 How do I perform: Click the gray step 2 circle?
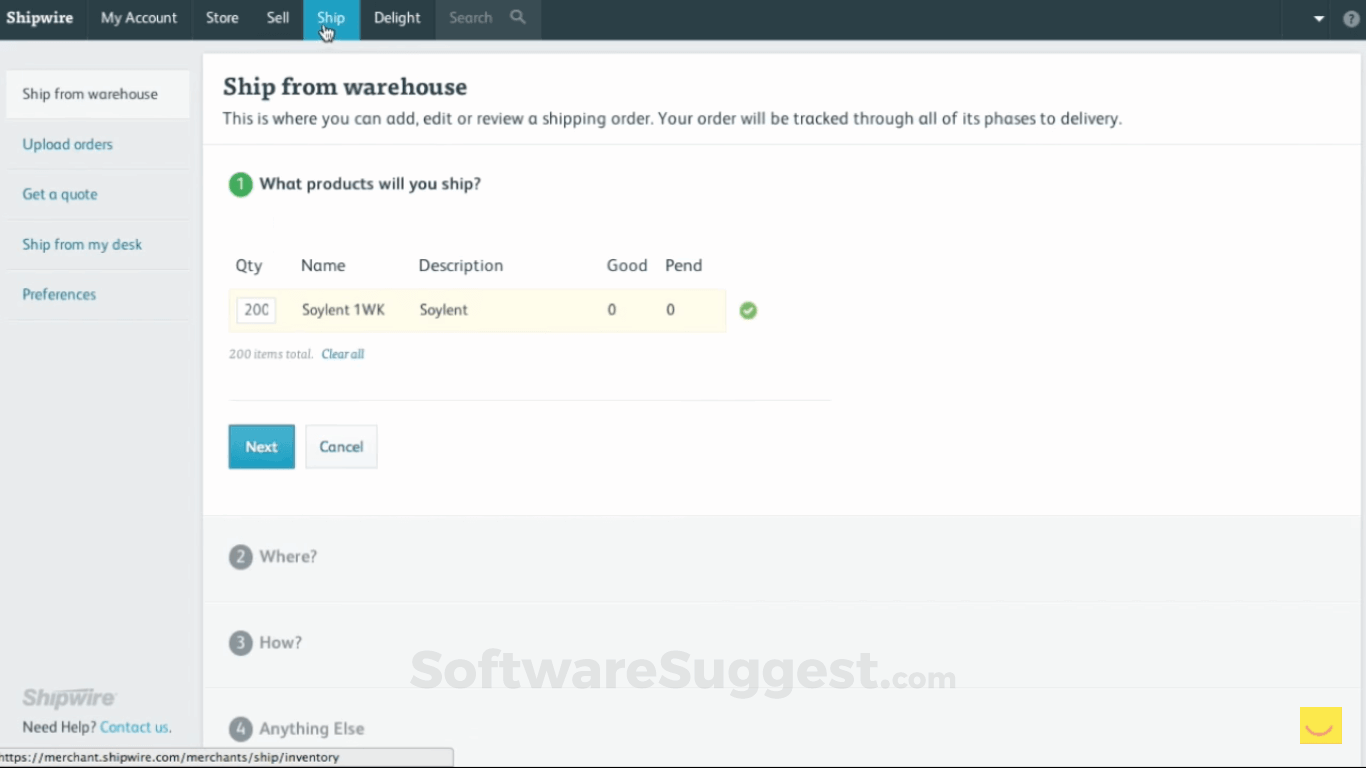240,556
